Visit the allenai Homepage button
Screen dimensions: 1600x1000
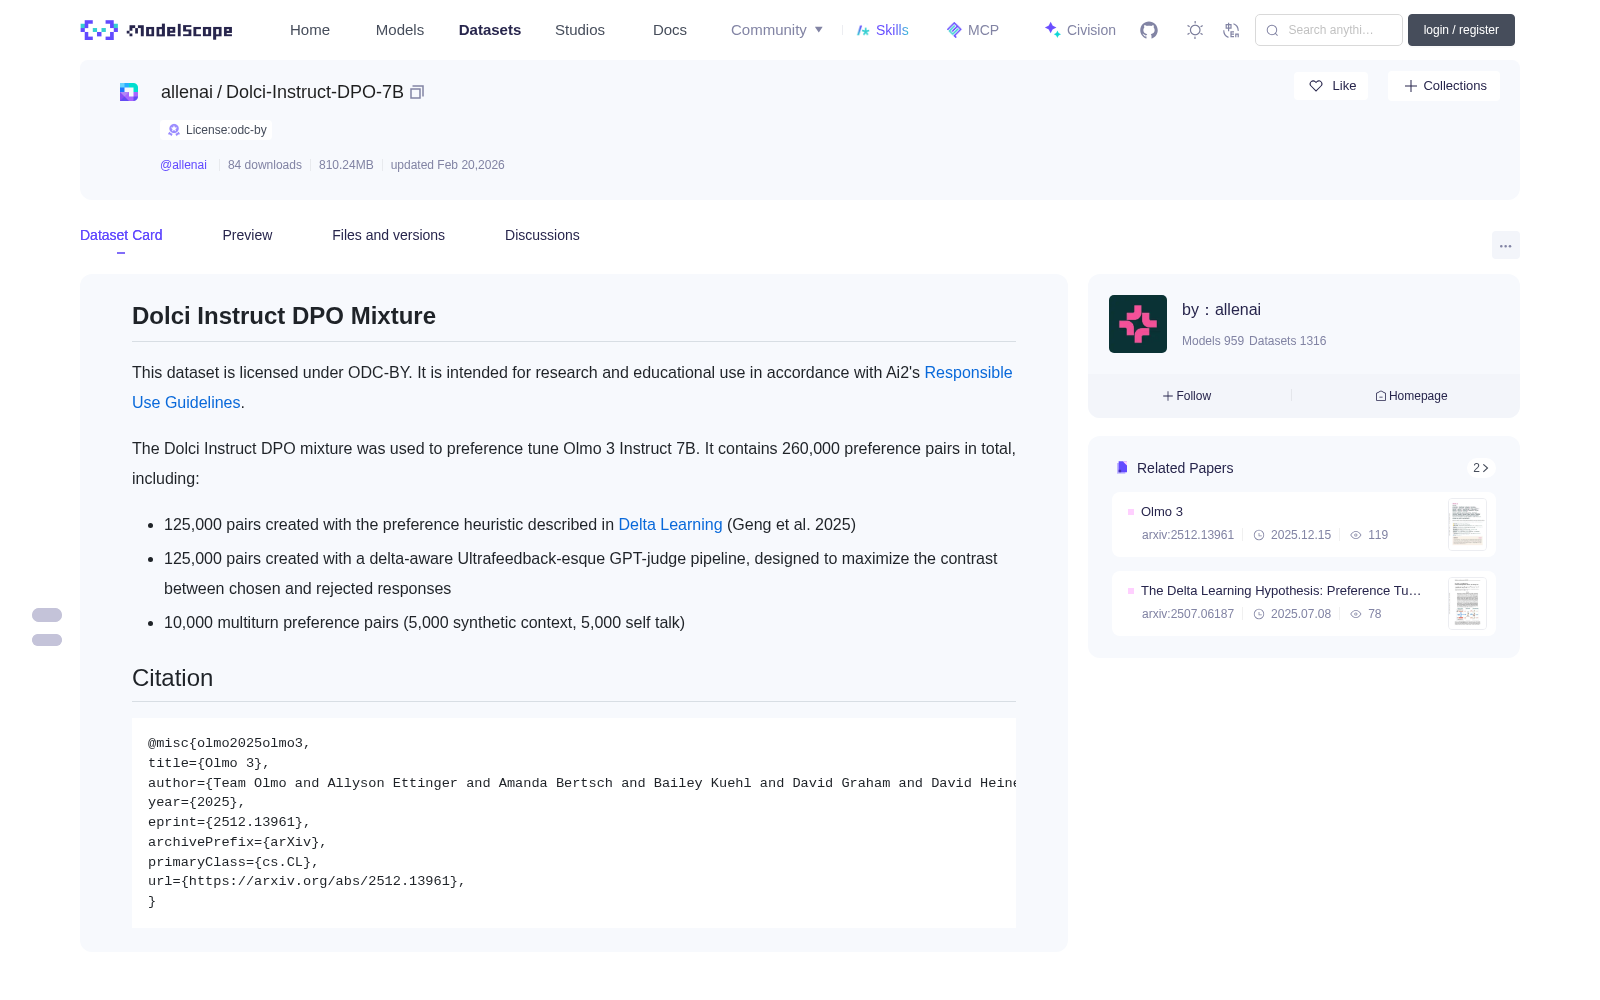point(1411,396)
